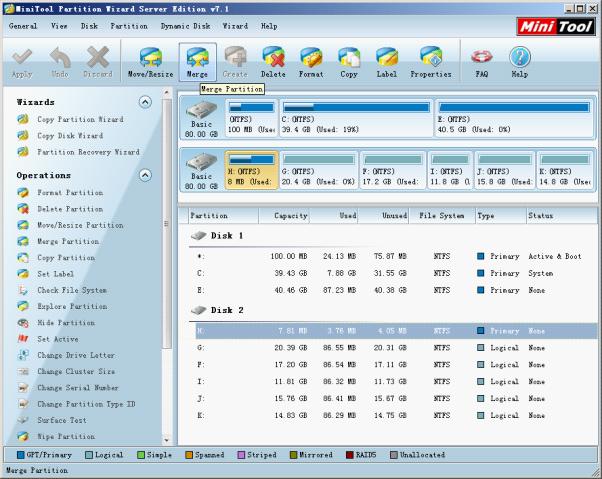Sort by the Status column header
The height and width of the screenshot is (479, 602).
561,216
